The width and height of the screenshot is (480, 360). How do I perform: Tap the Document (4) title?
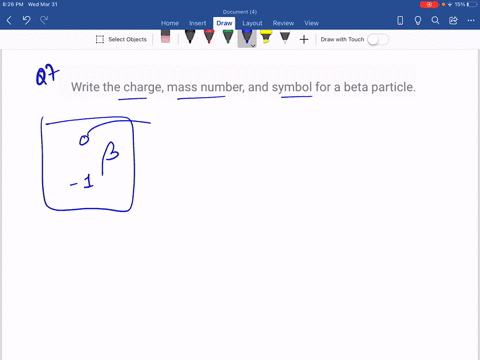click(240, 12)
